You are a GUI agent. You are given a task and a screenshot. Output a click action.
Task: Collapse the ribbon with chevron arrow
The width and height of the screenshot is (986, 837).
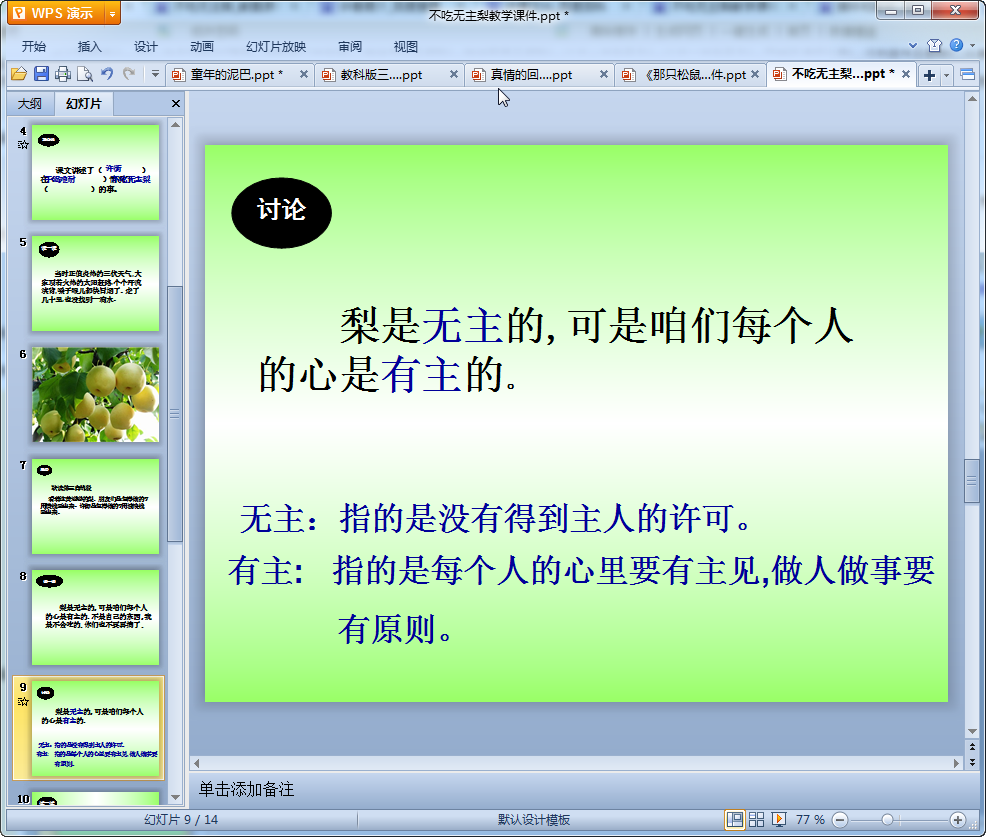pyautogui.click(x=913, y=45)
